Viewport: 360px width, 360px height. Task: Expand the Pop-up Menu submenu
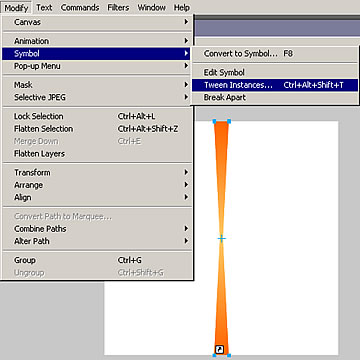(x=96, y=66)
